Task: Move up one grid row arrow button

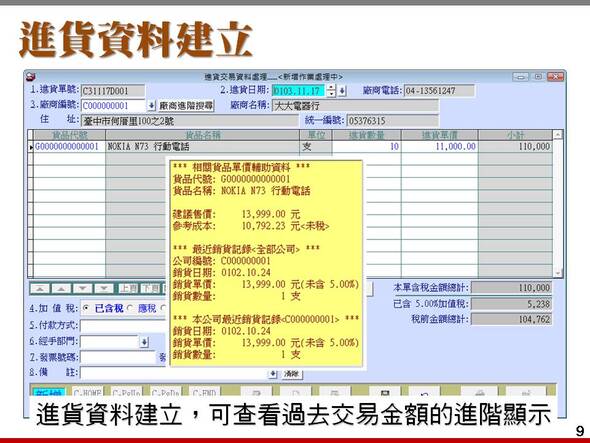Action: pos(61,289)
